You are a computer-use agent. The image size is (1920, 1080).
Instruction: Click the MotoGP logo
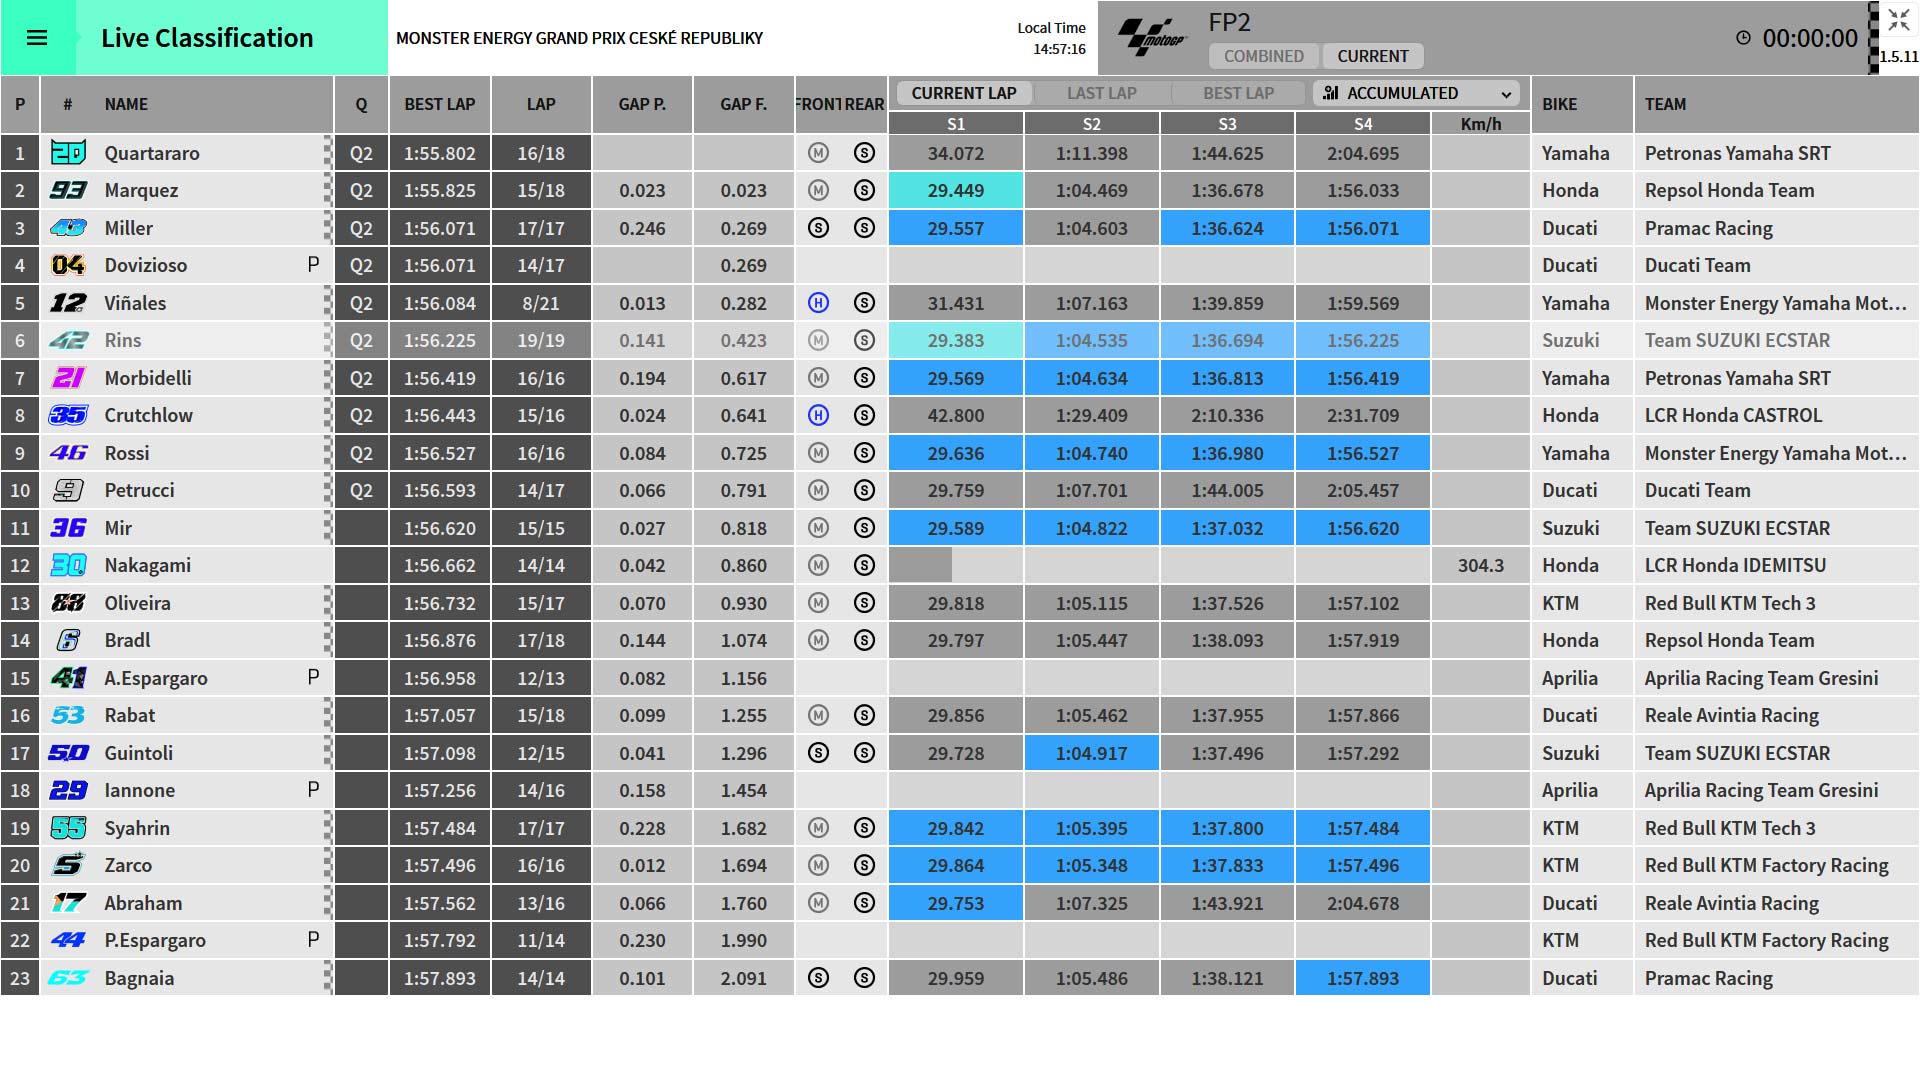[x=1152, y=38]
